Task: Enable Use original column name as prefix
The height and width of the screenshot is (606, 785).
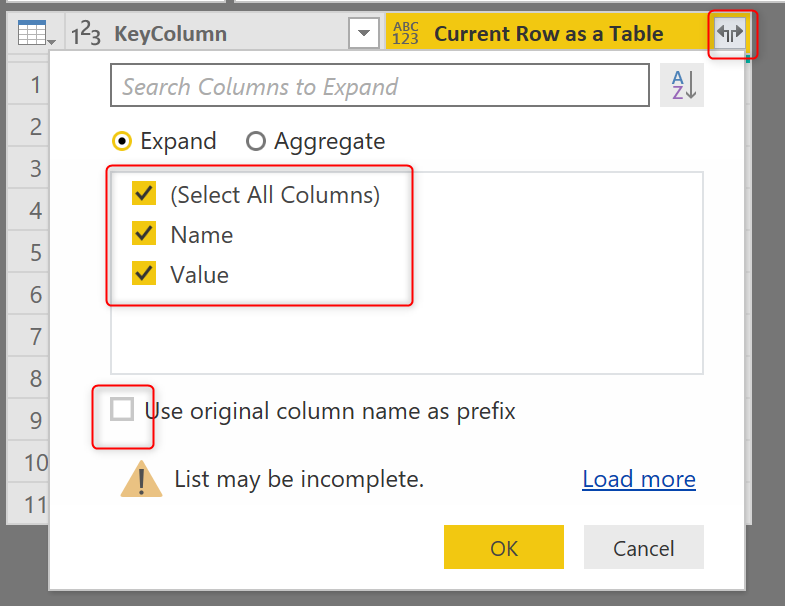Action: click(123, 410)
